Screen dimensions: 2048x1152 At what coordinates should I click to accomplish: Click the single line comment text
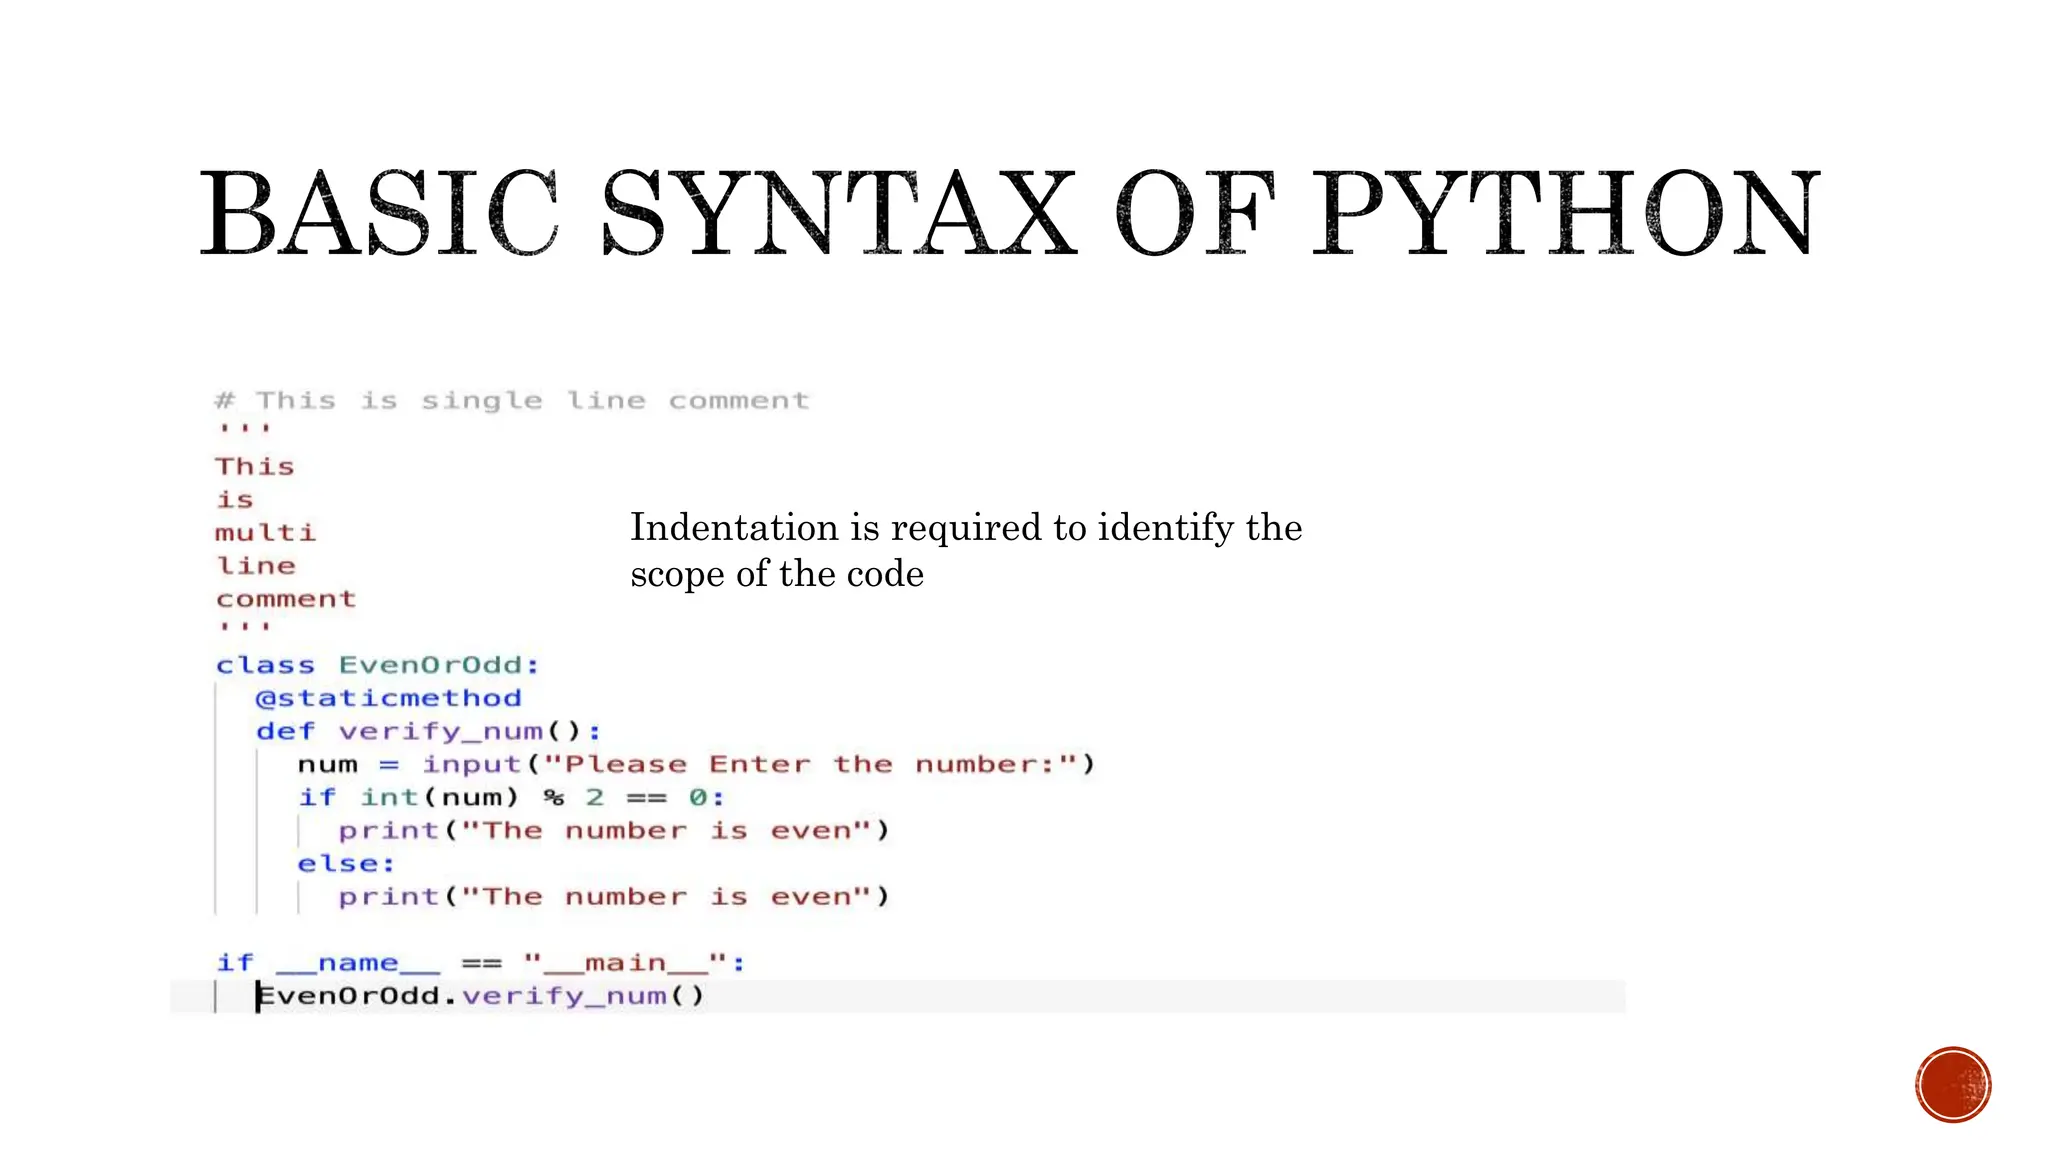[511, 401]
